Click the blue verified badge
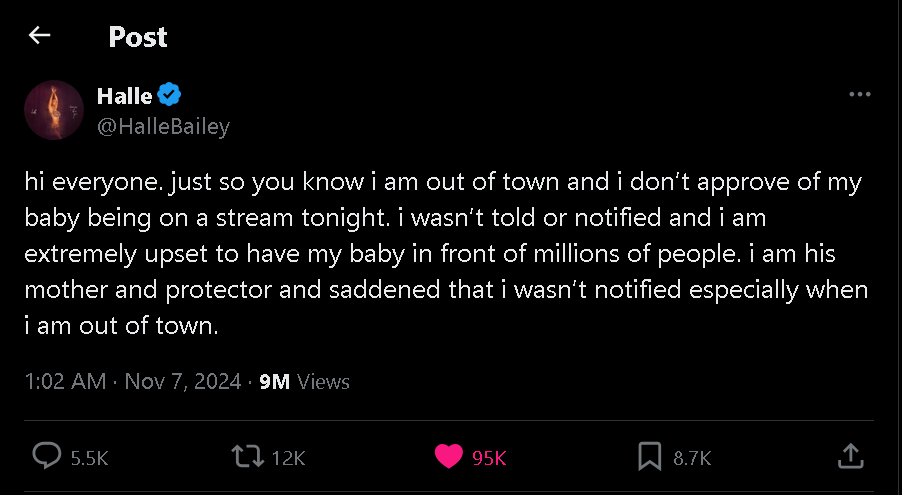 tap(169, 96)
